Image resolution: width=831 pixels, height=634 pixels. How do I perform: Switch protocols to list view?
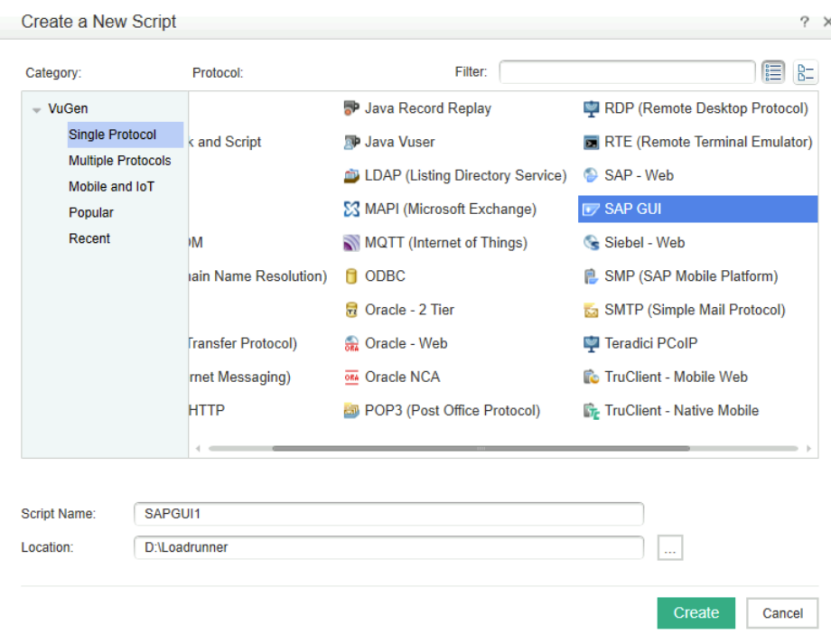[x=773, y=72]
